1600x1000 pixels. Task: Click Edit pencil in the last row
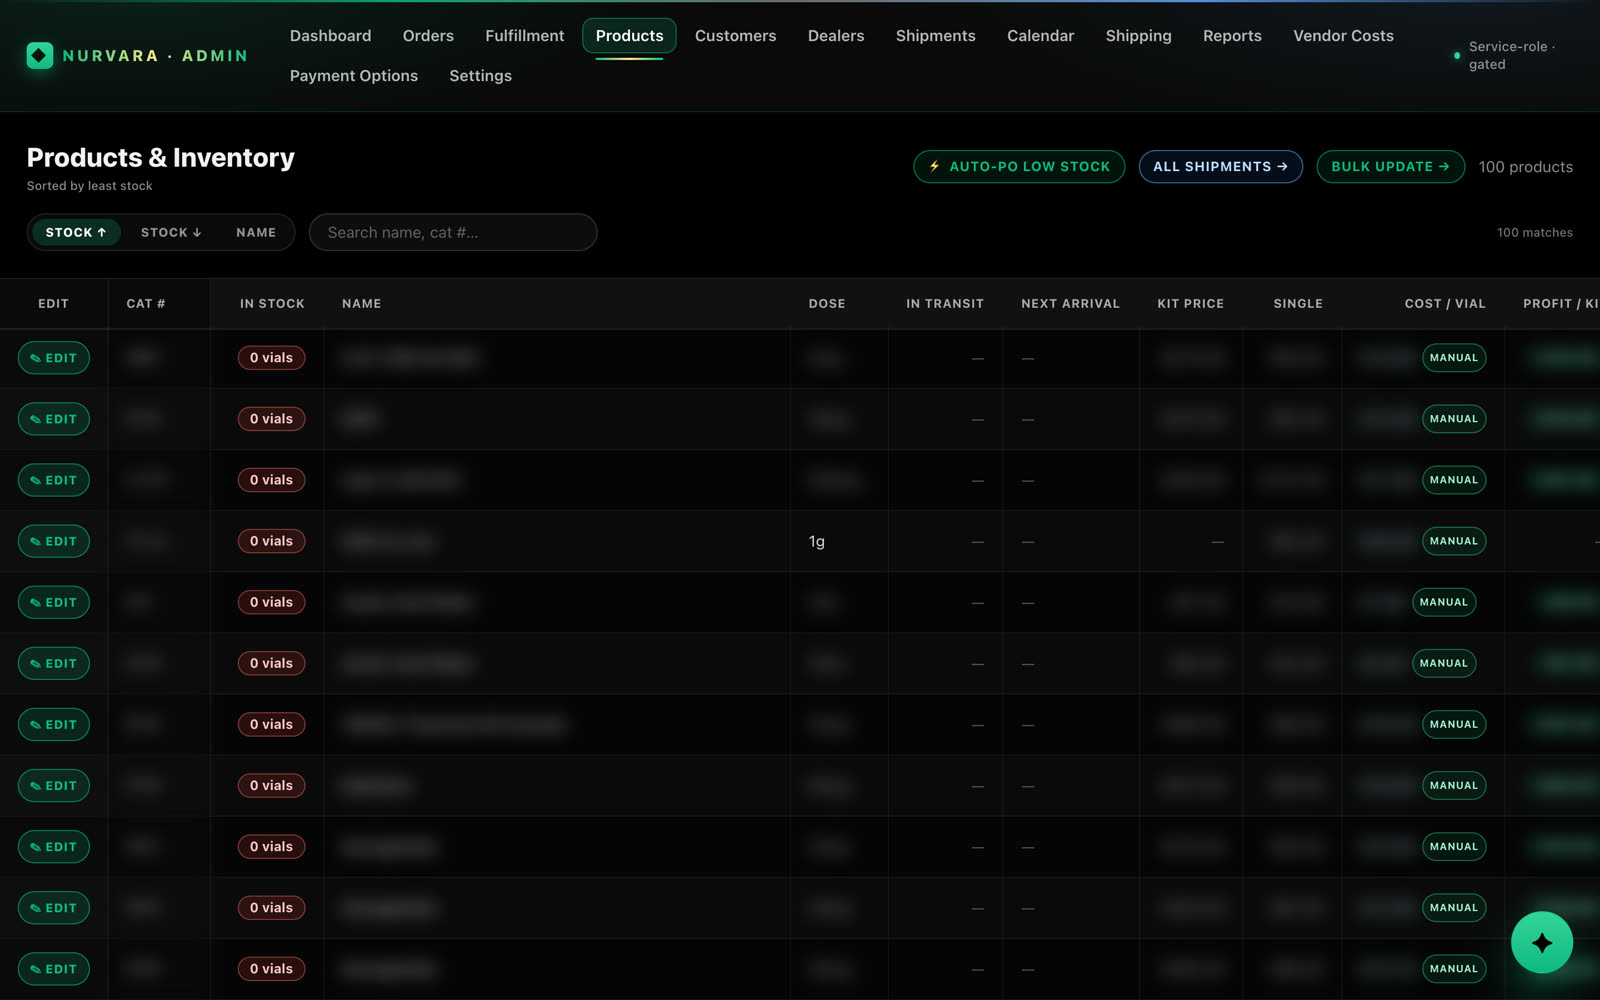point(54,969)
